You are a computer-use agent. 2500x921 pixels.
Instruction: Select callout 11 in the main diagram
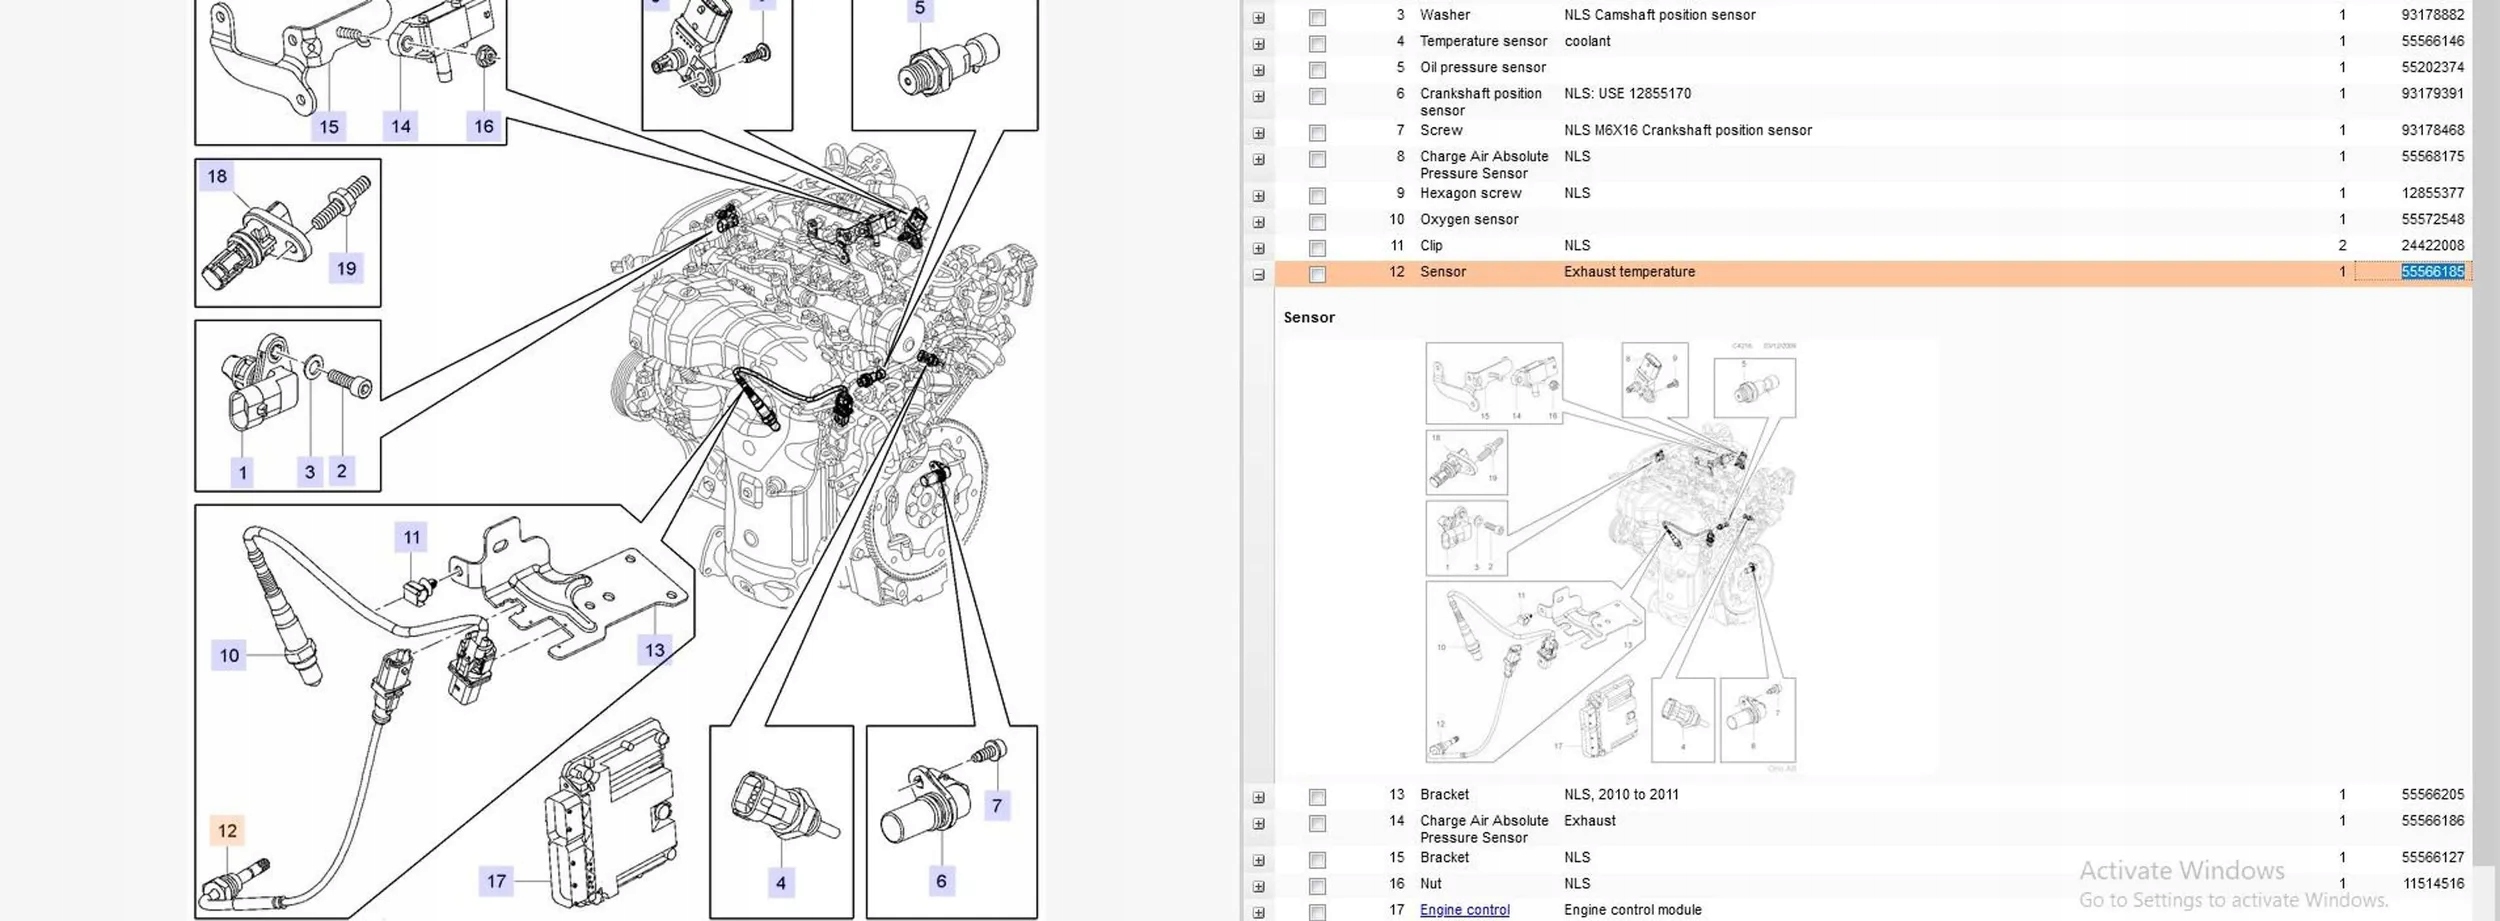coord(412,538)
